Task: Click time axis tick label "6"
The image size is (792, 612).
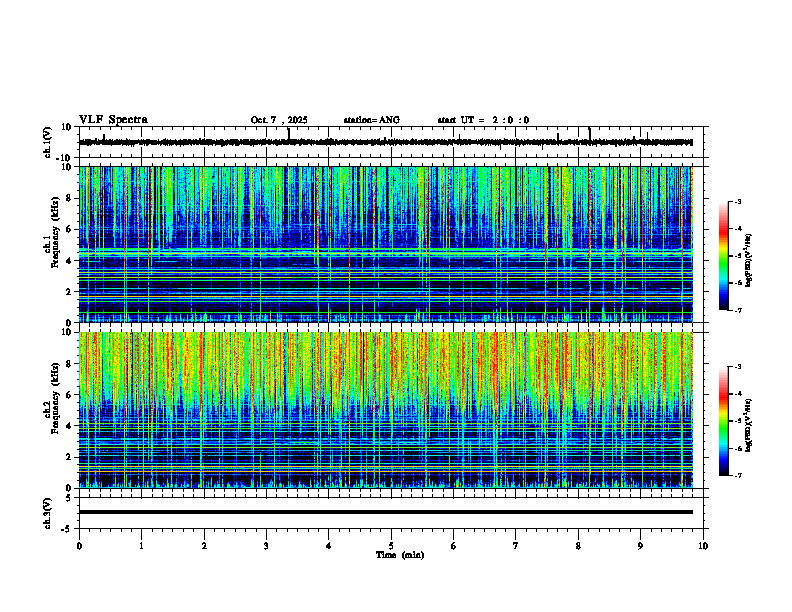Action: pos(454,546)
